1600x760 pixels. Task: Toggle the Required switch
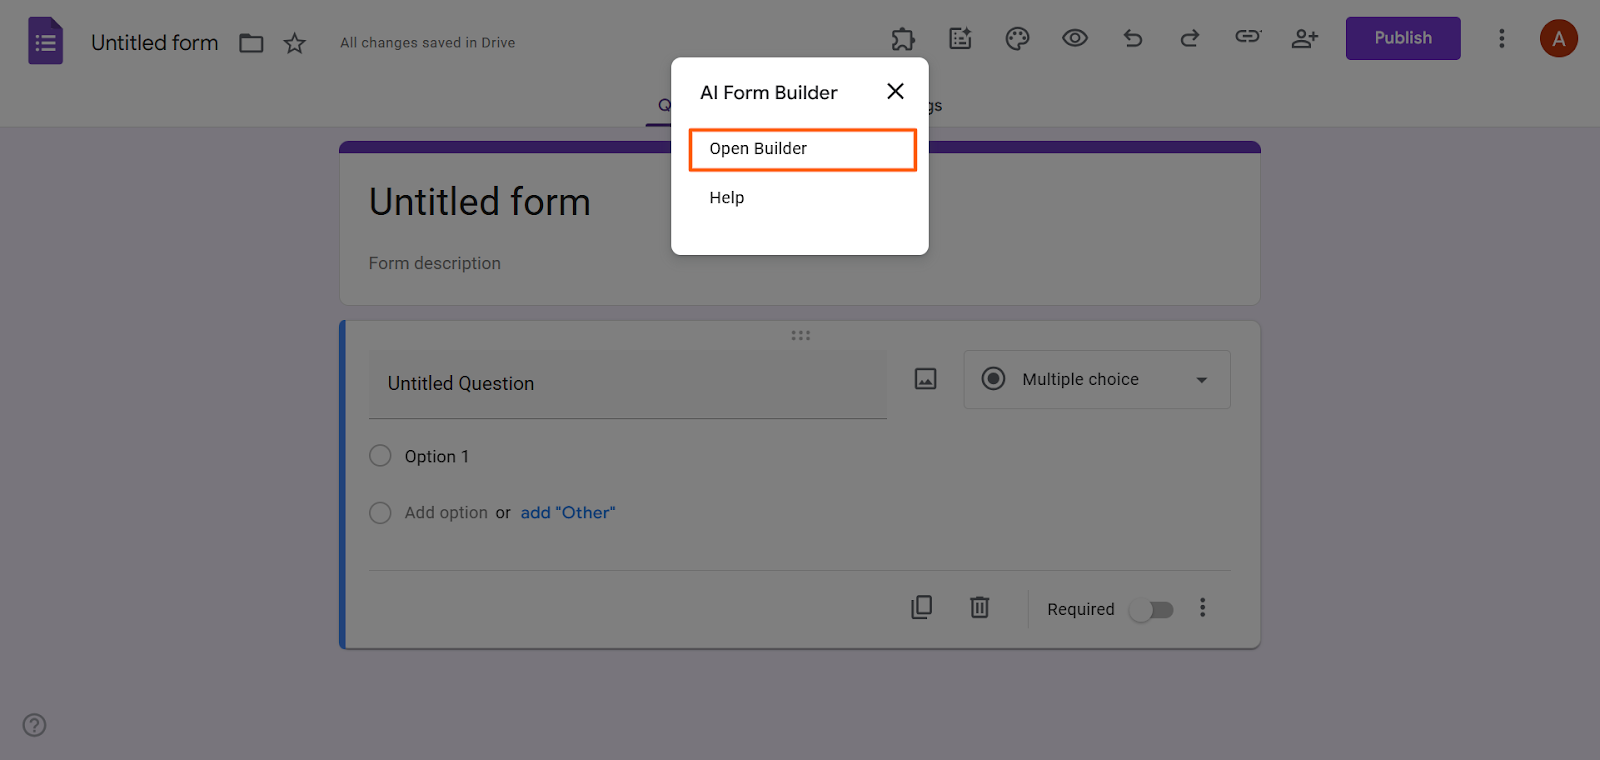(1151, 610)
